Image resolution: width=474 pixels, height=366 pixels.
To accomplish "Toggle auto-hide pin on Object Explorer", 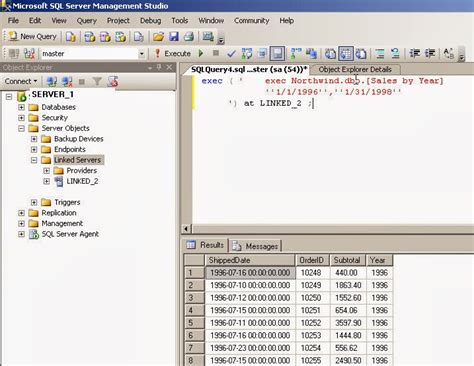I will point(159,67).
